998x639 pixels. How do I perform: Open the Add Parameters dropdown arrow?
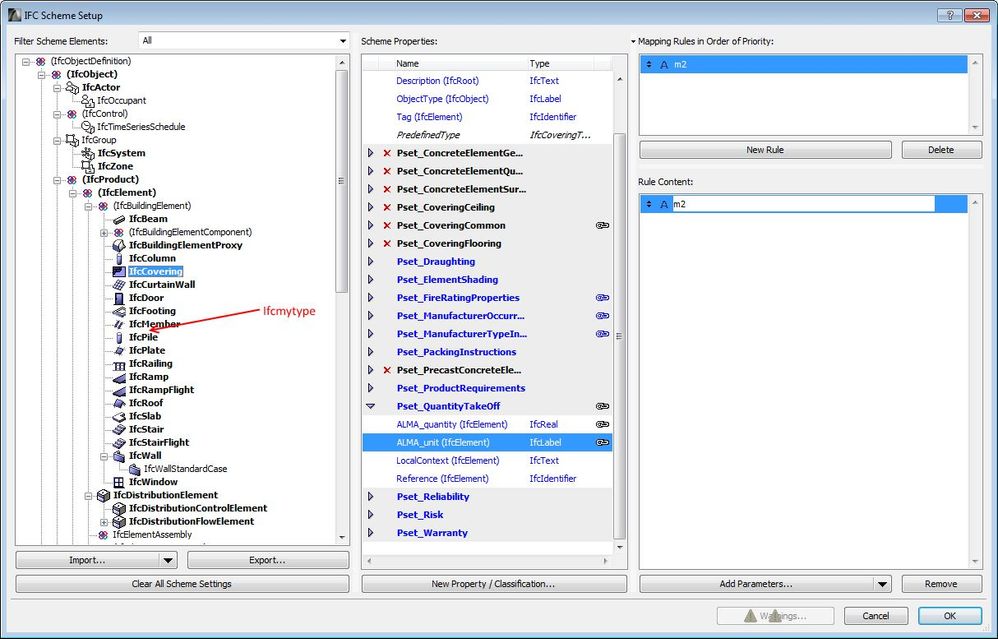(882, 584)
